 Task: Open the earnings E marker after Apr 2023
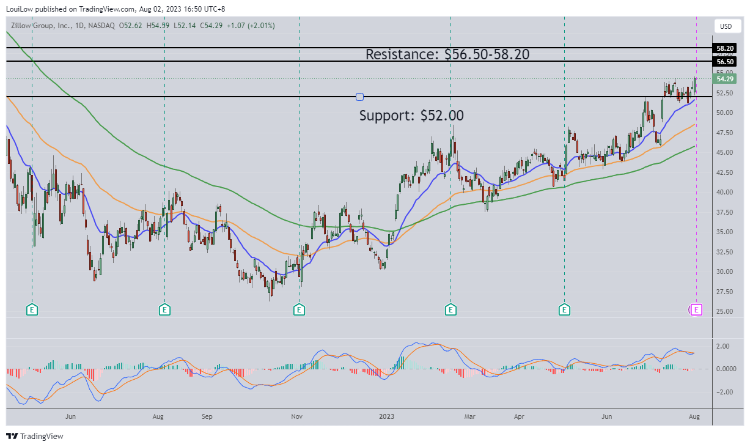(x=564, y=310)
